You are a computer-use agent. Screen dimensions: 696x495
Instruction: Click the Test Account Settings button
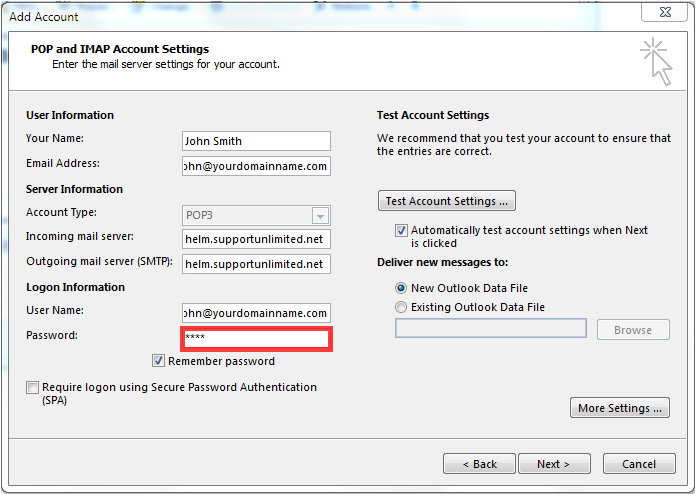coord(447,201)
